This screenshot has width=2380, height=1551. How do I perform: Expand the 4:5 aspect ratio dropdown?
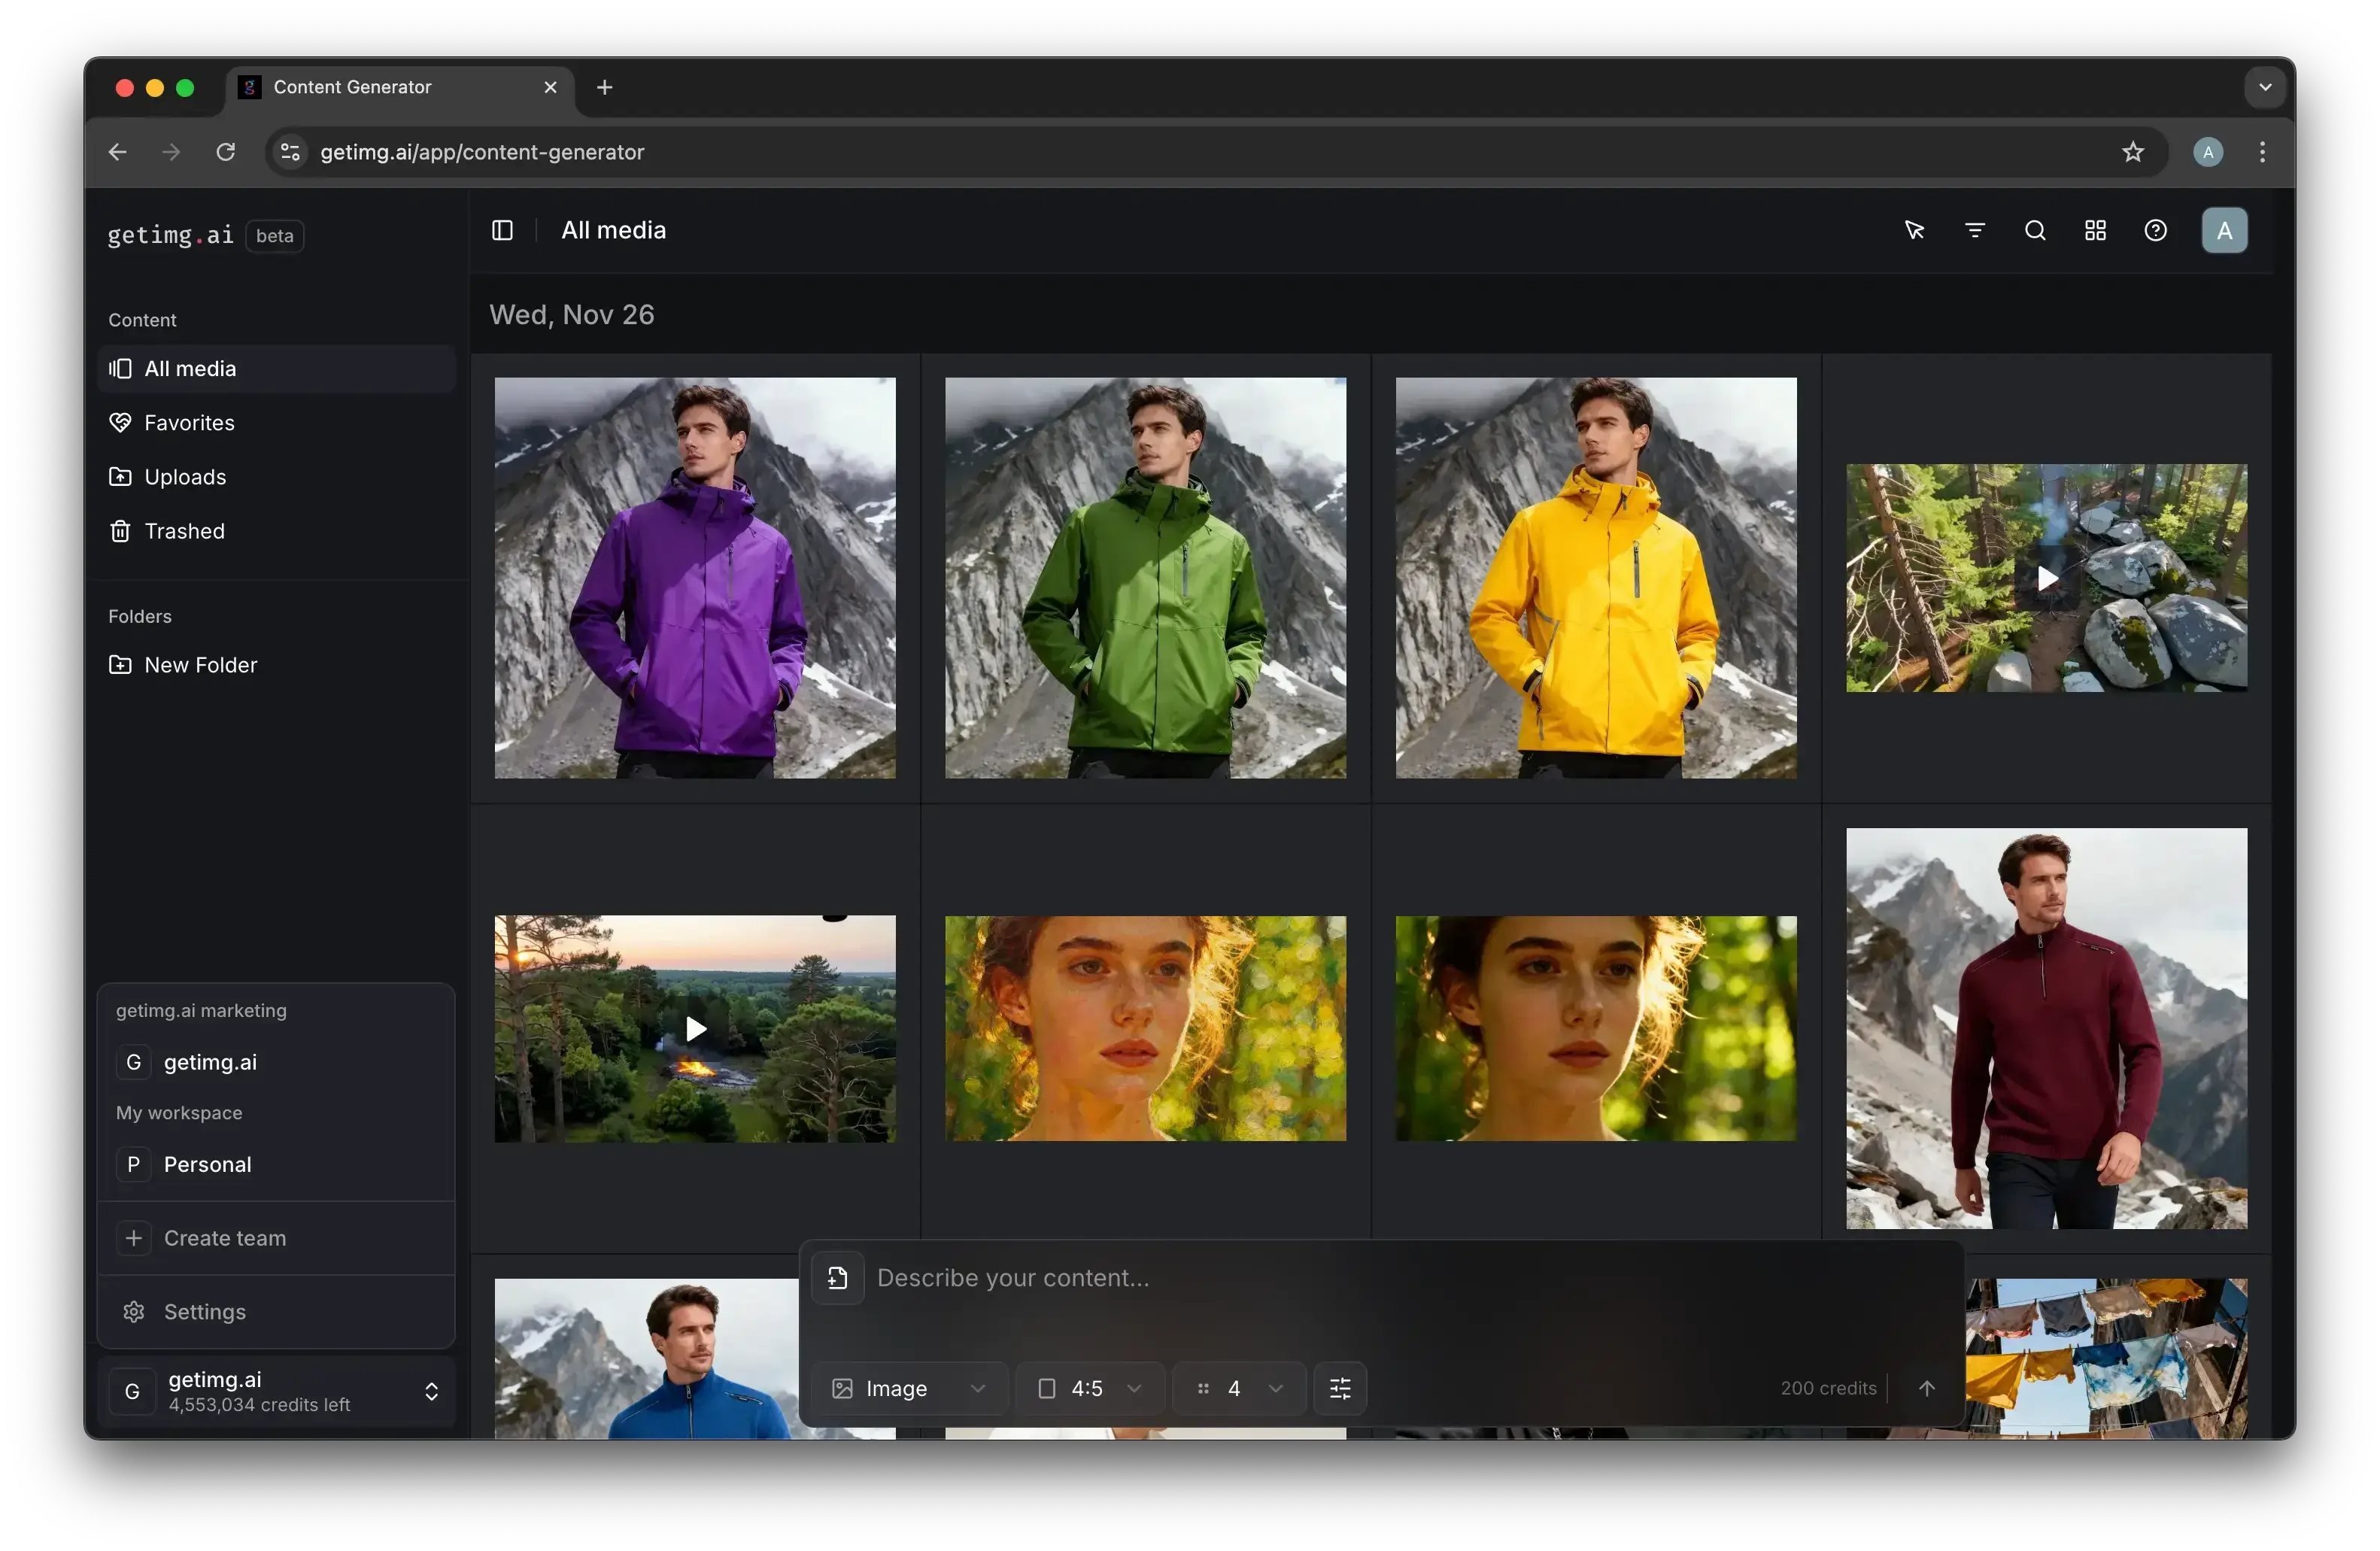[1089, 1388]
